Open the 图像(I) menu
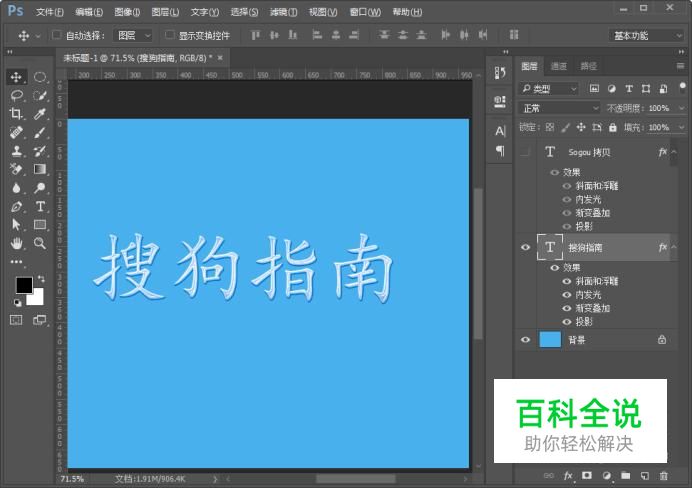The width and height of the screenshot is (692, 488). [127, 12]
